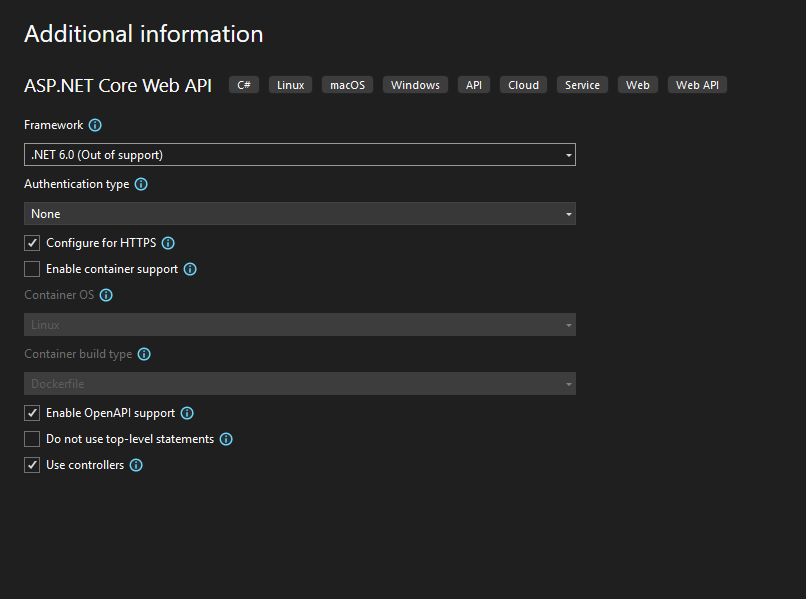Uncheck the Configure for HTTPS checkbox
806x599 pixels.
pyautogui.click(x=32, y=243)
